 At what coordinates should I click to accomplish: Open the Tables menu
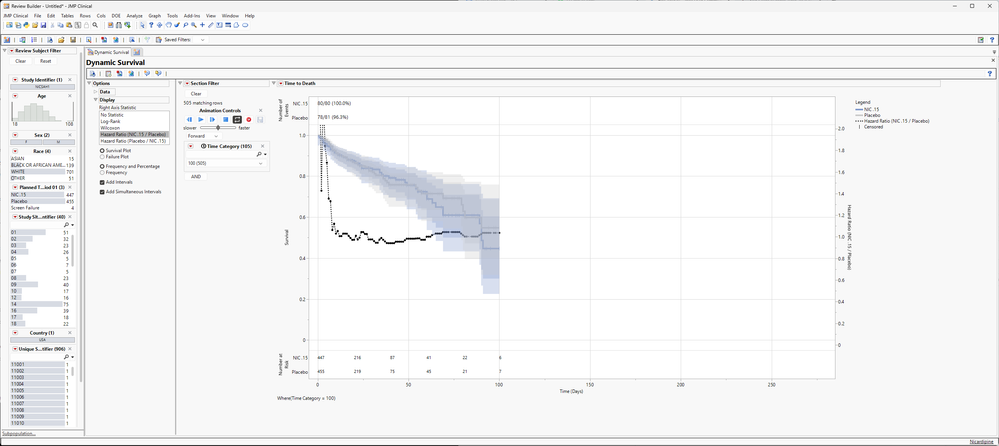[67, 15]
